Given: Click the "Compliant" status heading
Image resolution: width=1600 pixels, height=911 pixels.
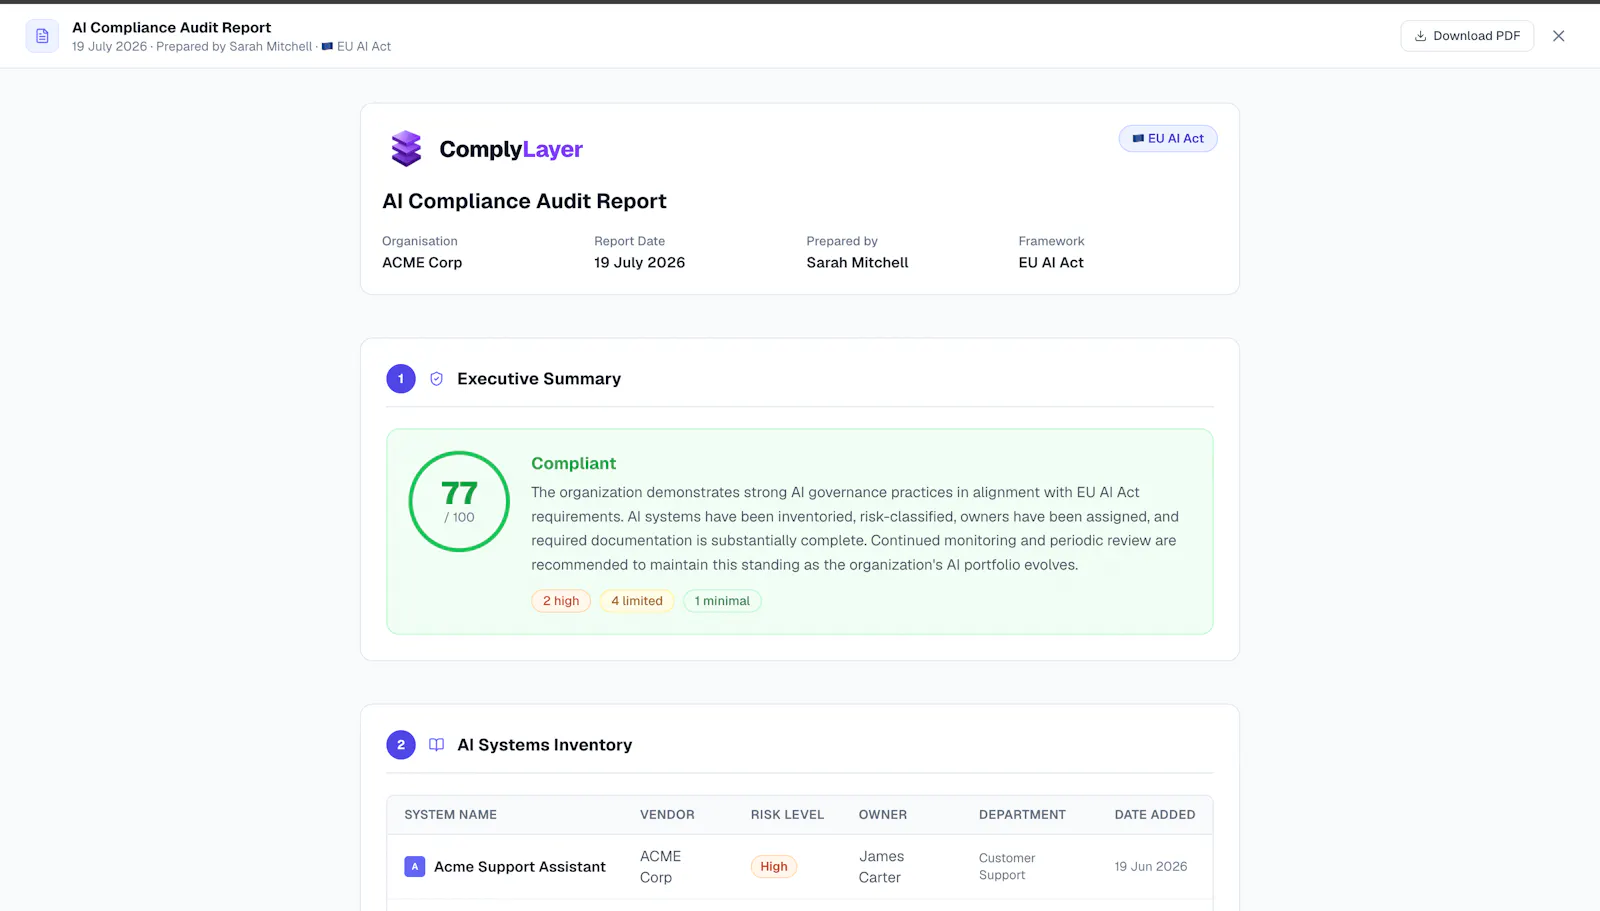Looking at the screenshot, I should 573,464.
